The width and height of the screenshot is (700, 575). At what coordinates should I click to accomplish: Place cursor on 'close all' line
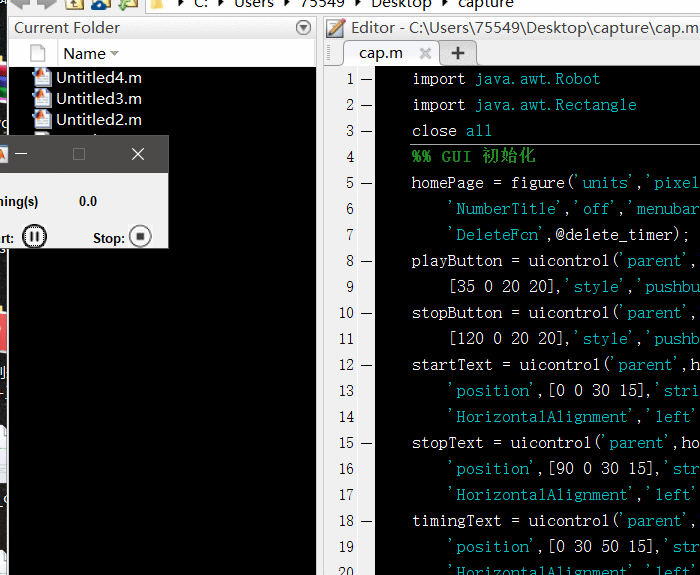coord(451,131)
